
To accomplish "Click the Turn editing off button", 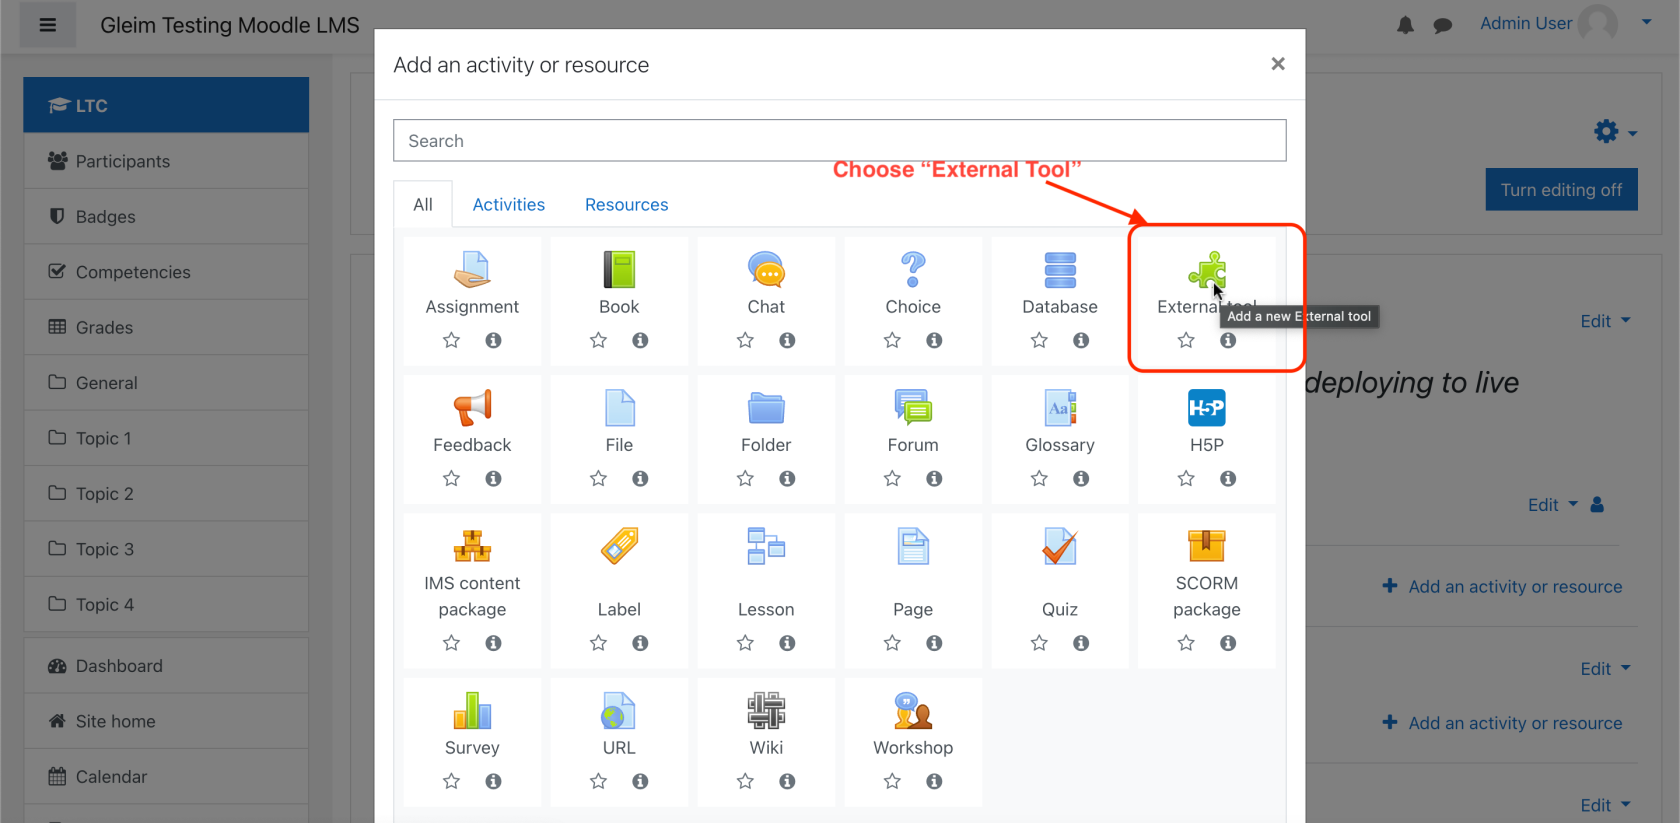I will pyautogui.click(x=1561, y=190).
